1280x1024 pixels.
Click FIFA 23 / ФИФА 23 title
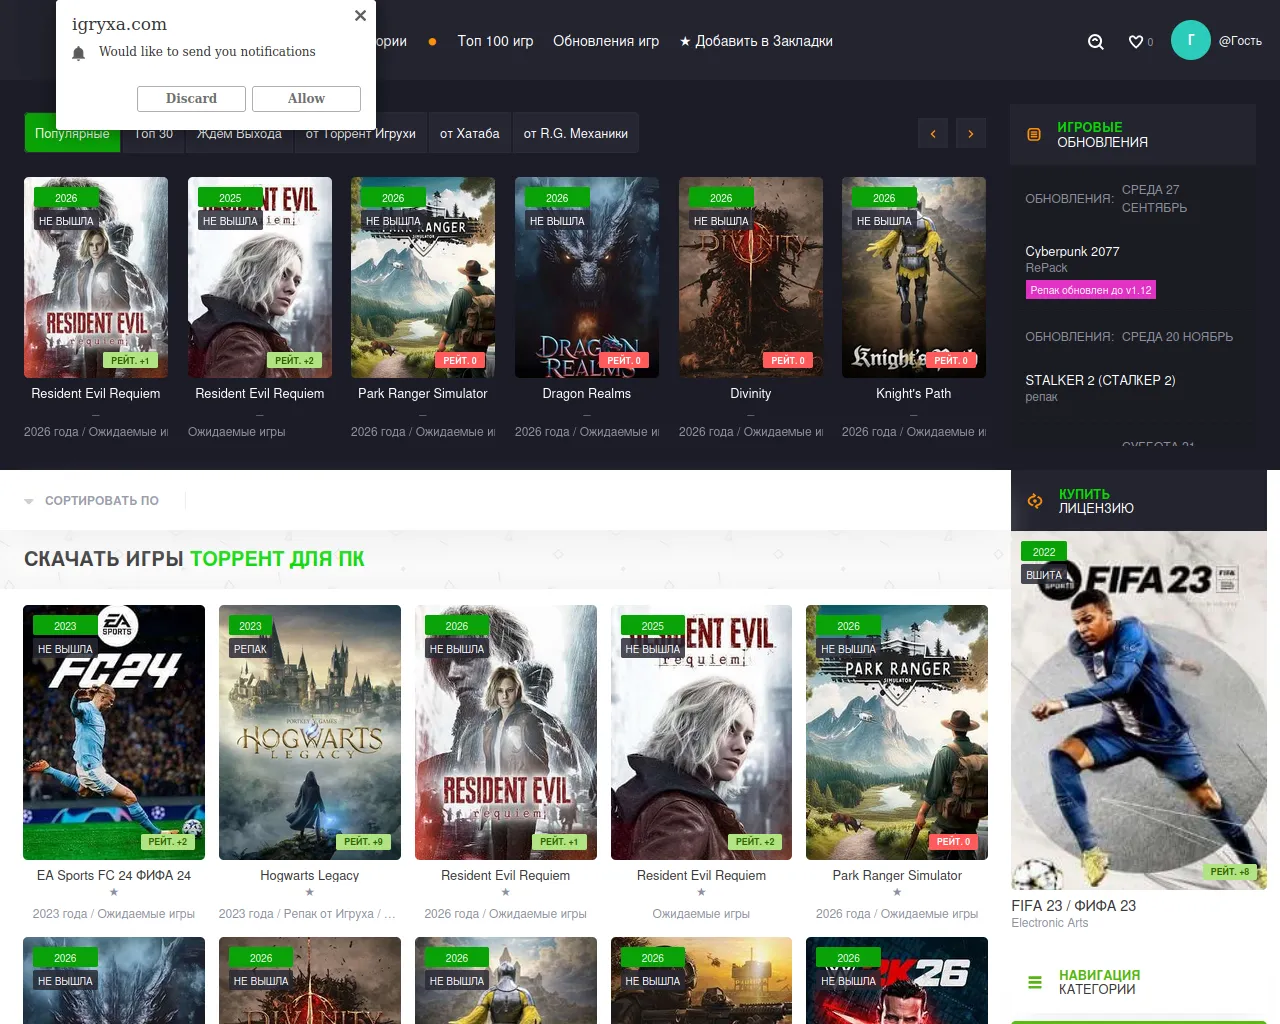point(1074,906)
